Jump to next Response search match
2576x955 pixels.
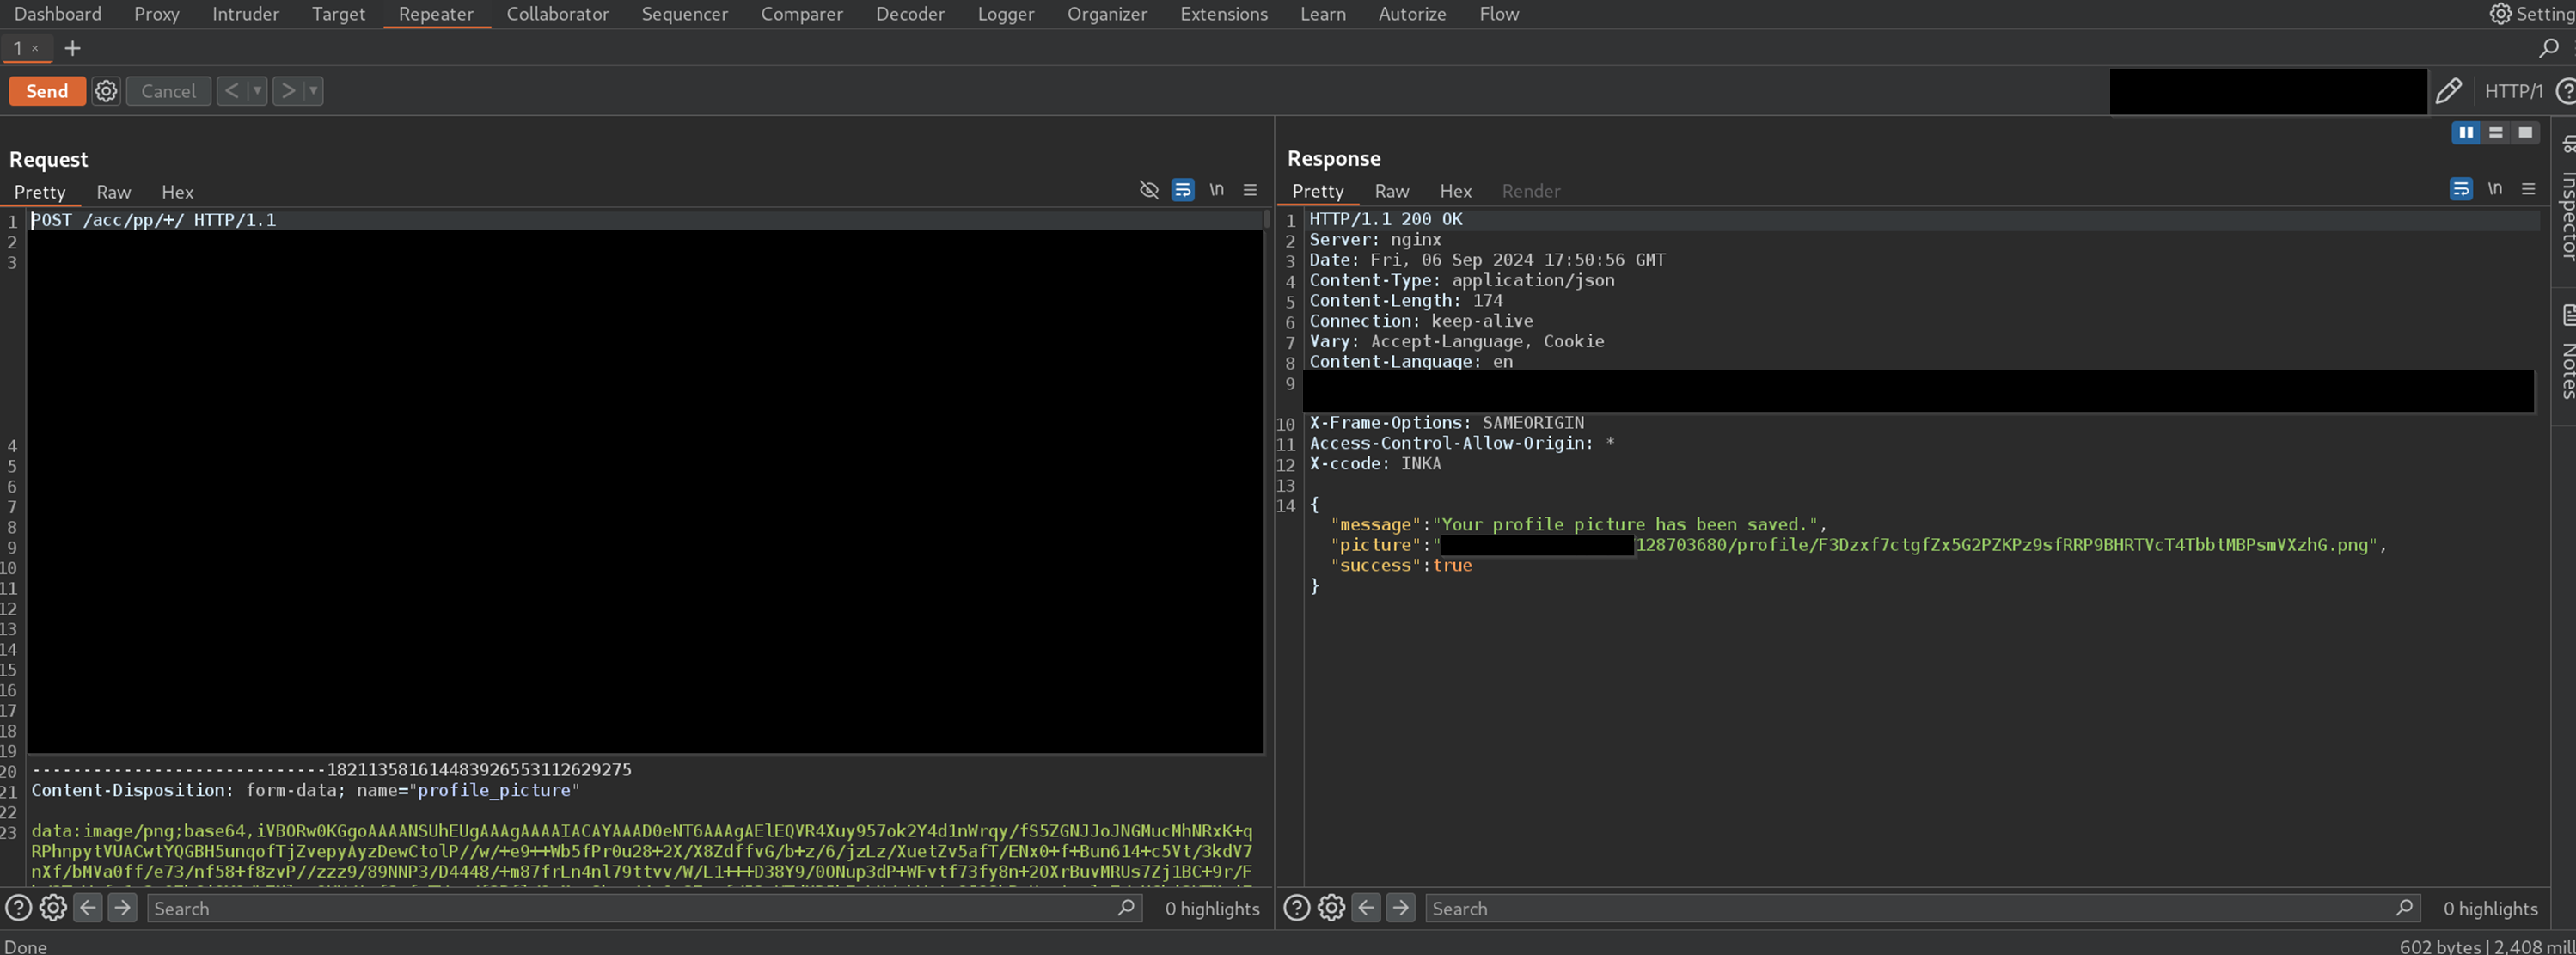click(x=1400, y=907)
